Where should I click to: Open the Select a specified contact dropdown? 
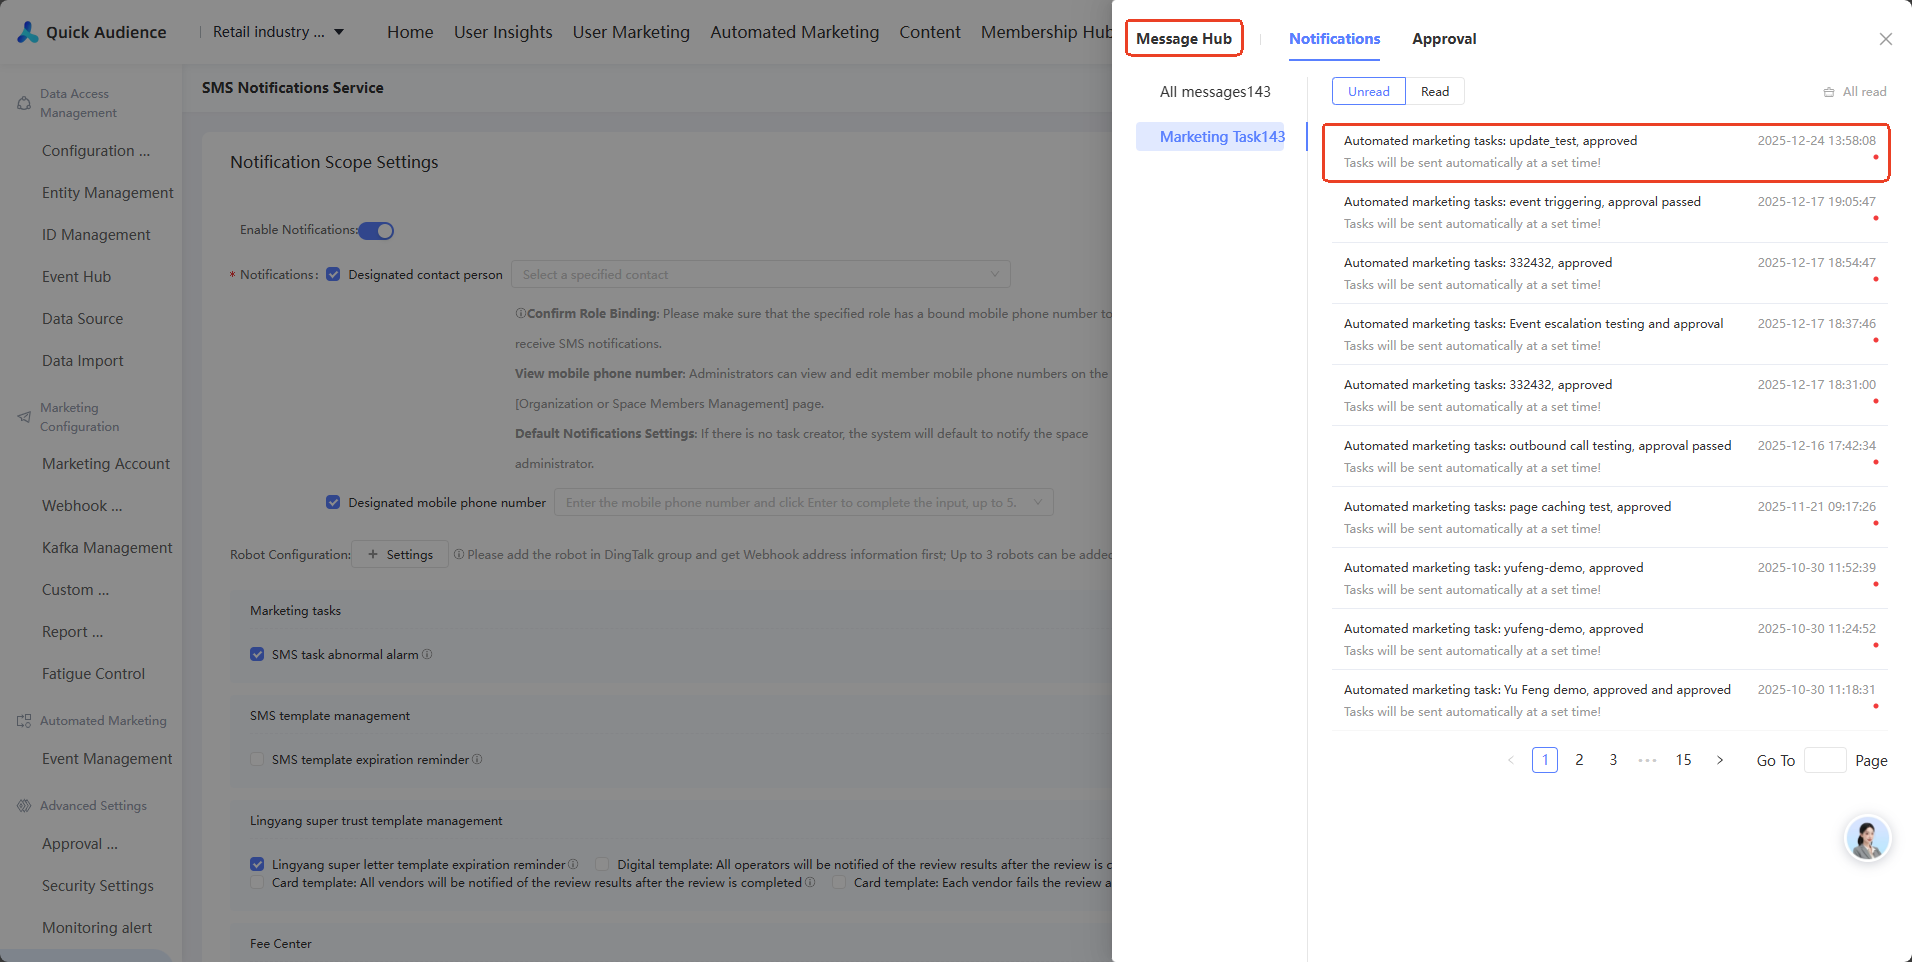[x=761, y=275]
